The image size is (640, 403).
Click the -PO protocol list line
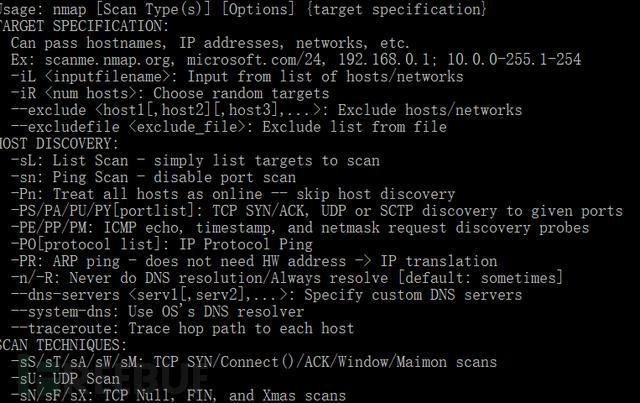[162, 244]
